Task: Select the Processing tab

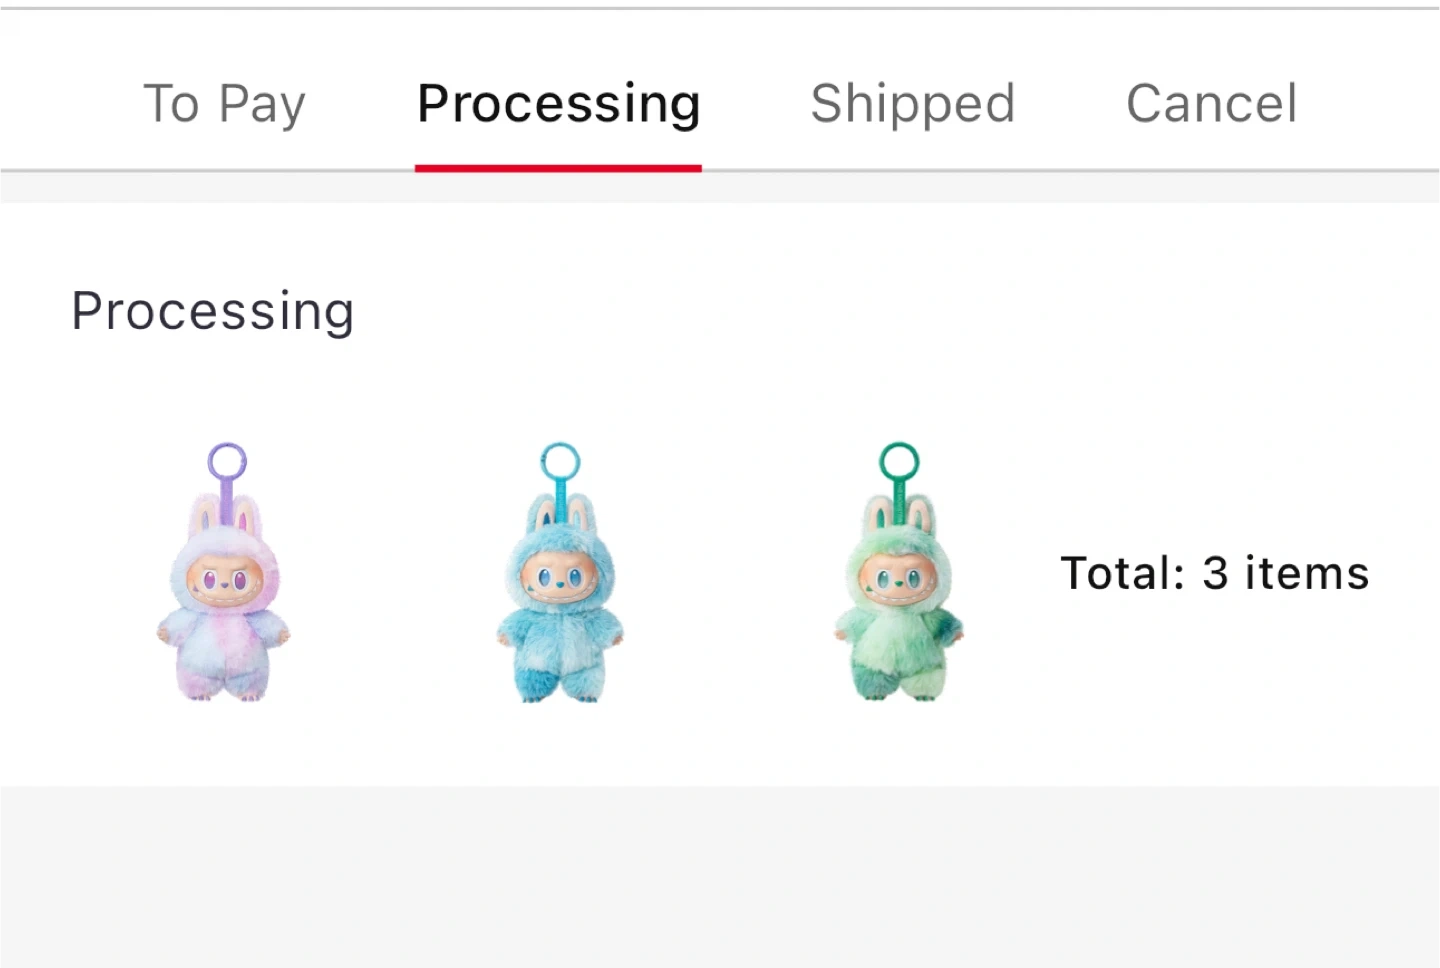Action: click(558, 103)
